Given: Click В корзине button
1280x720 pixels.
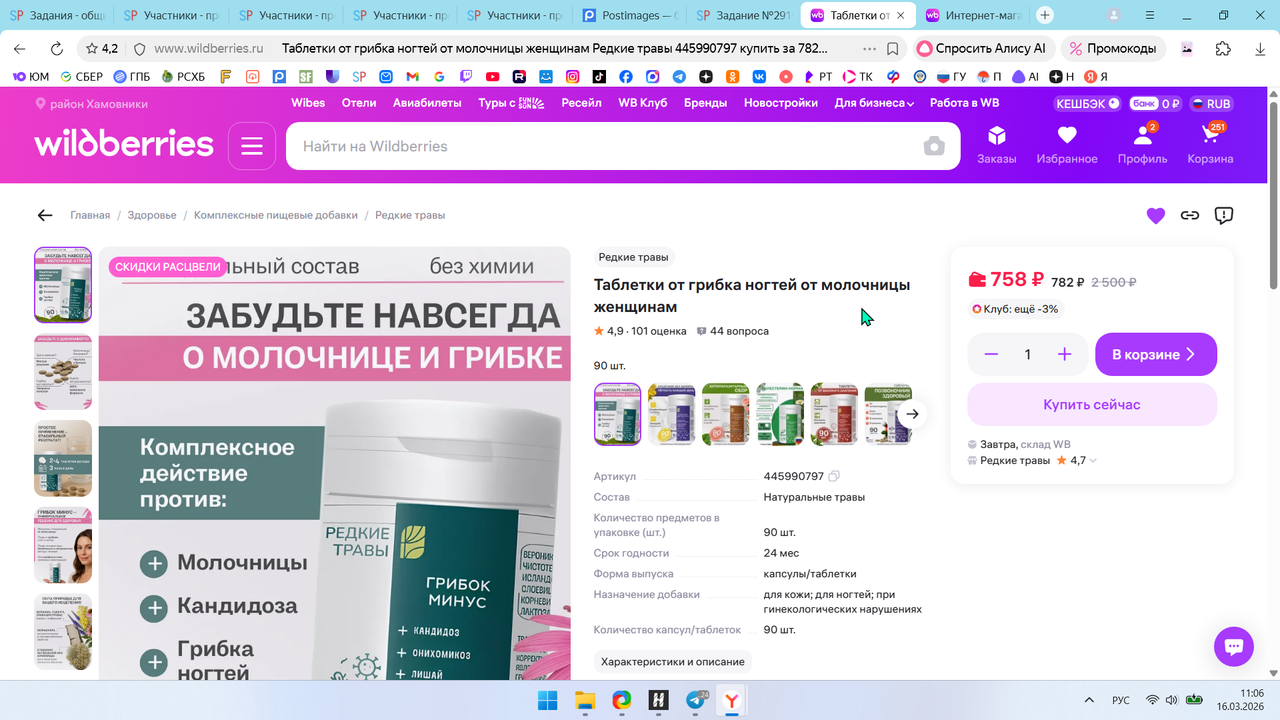Looking at the screenshot, I should 1156,354.
